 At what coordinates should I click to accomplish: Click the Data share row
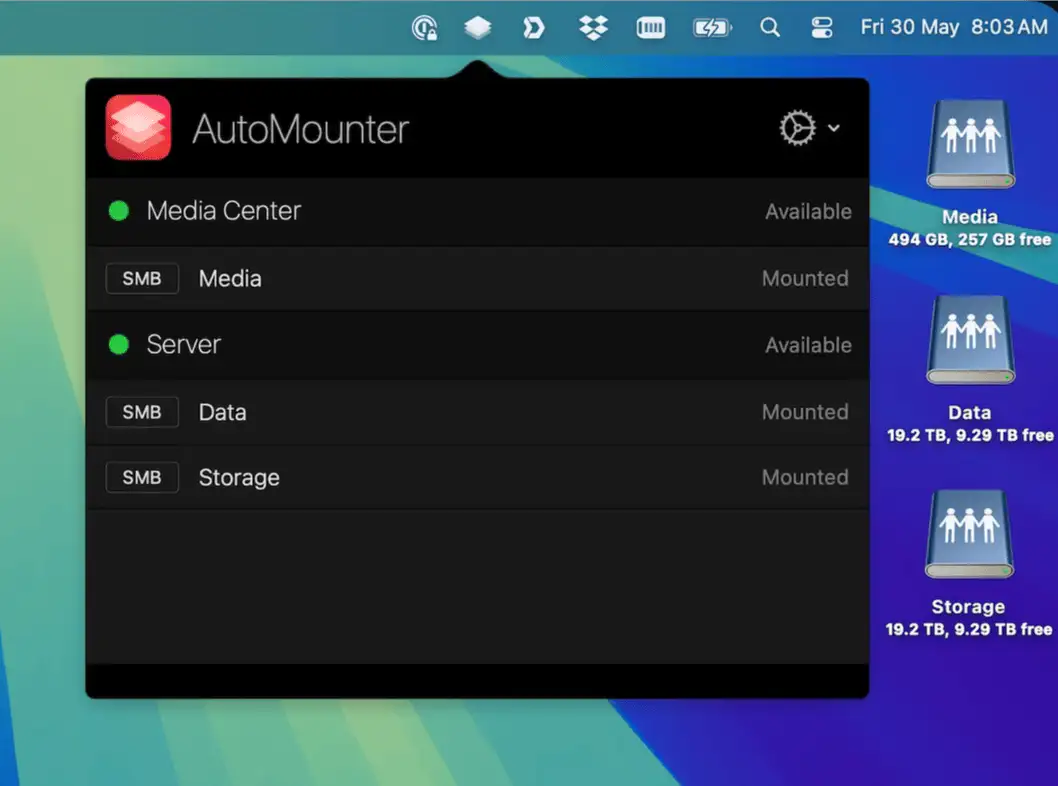pyautogui.click(x=477, y=412)
